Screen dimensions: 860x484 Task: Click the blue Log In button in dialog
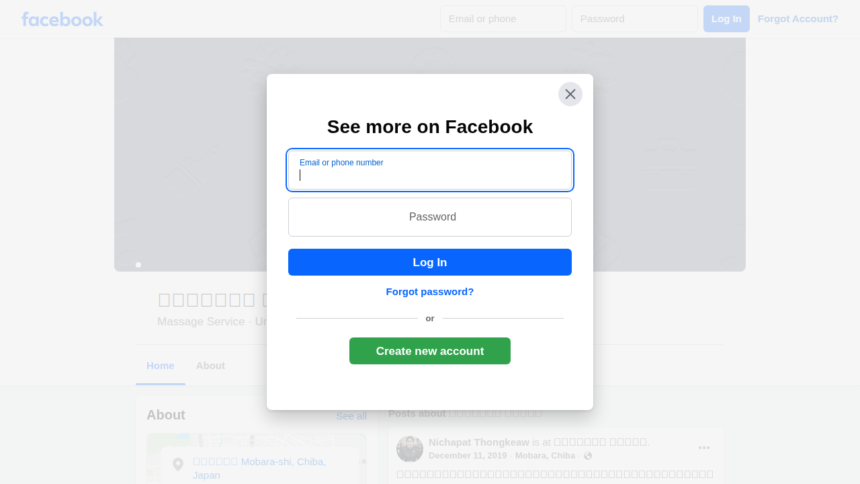(x=429, y=262)
